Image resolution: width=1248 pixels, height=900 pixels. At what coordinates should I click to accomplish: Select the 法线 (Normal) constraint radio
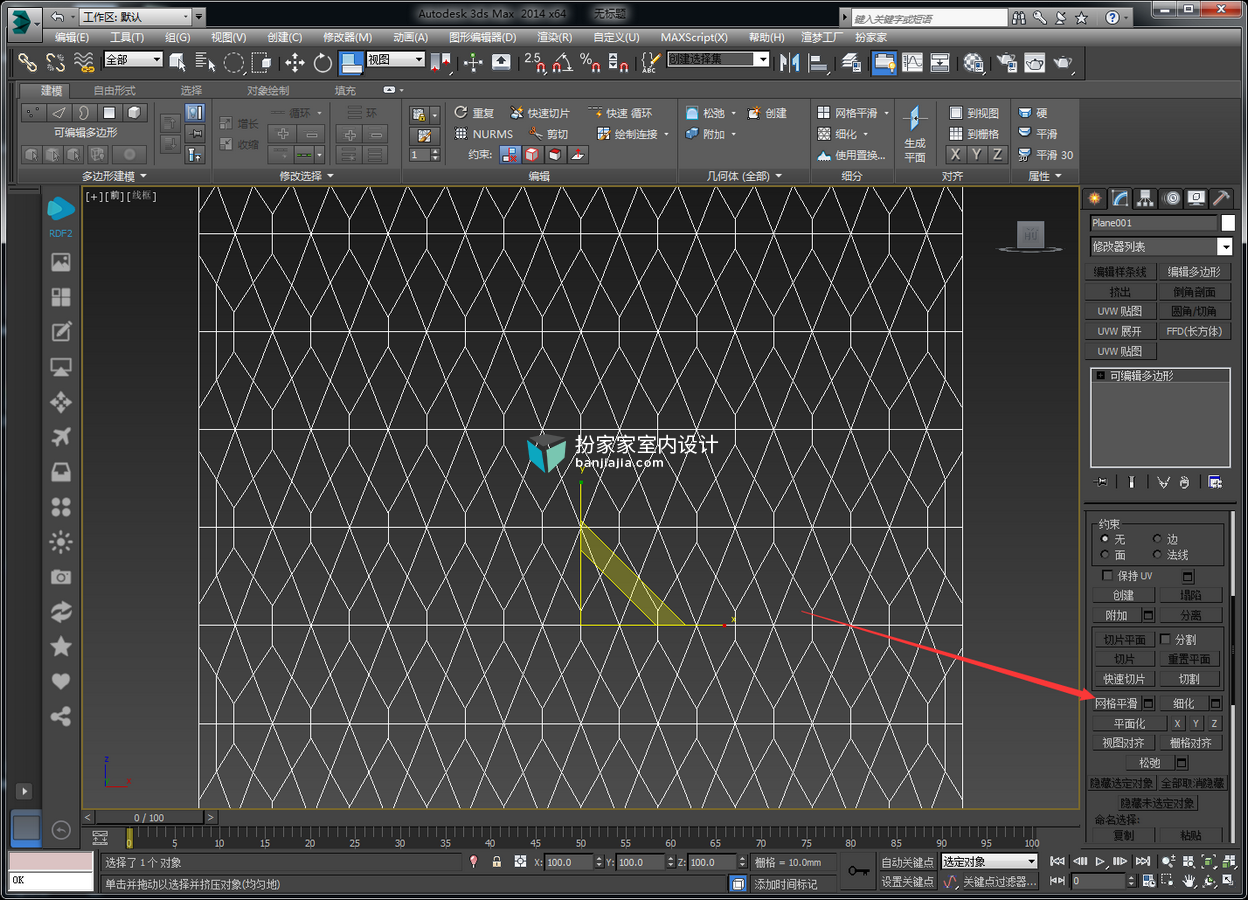tap(1158, 554)
